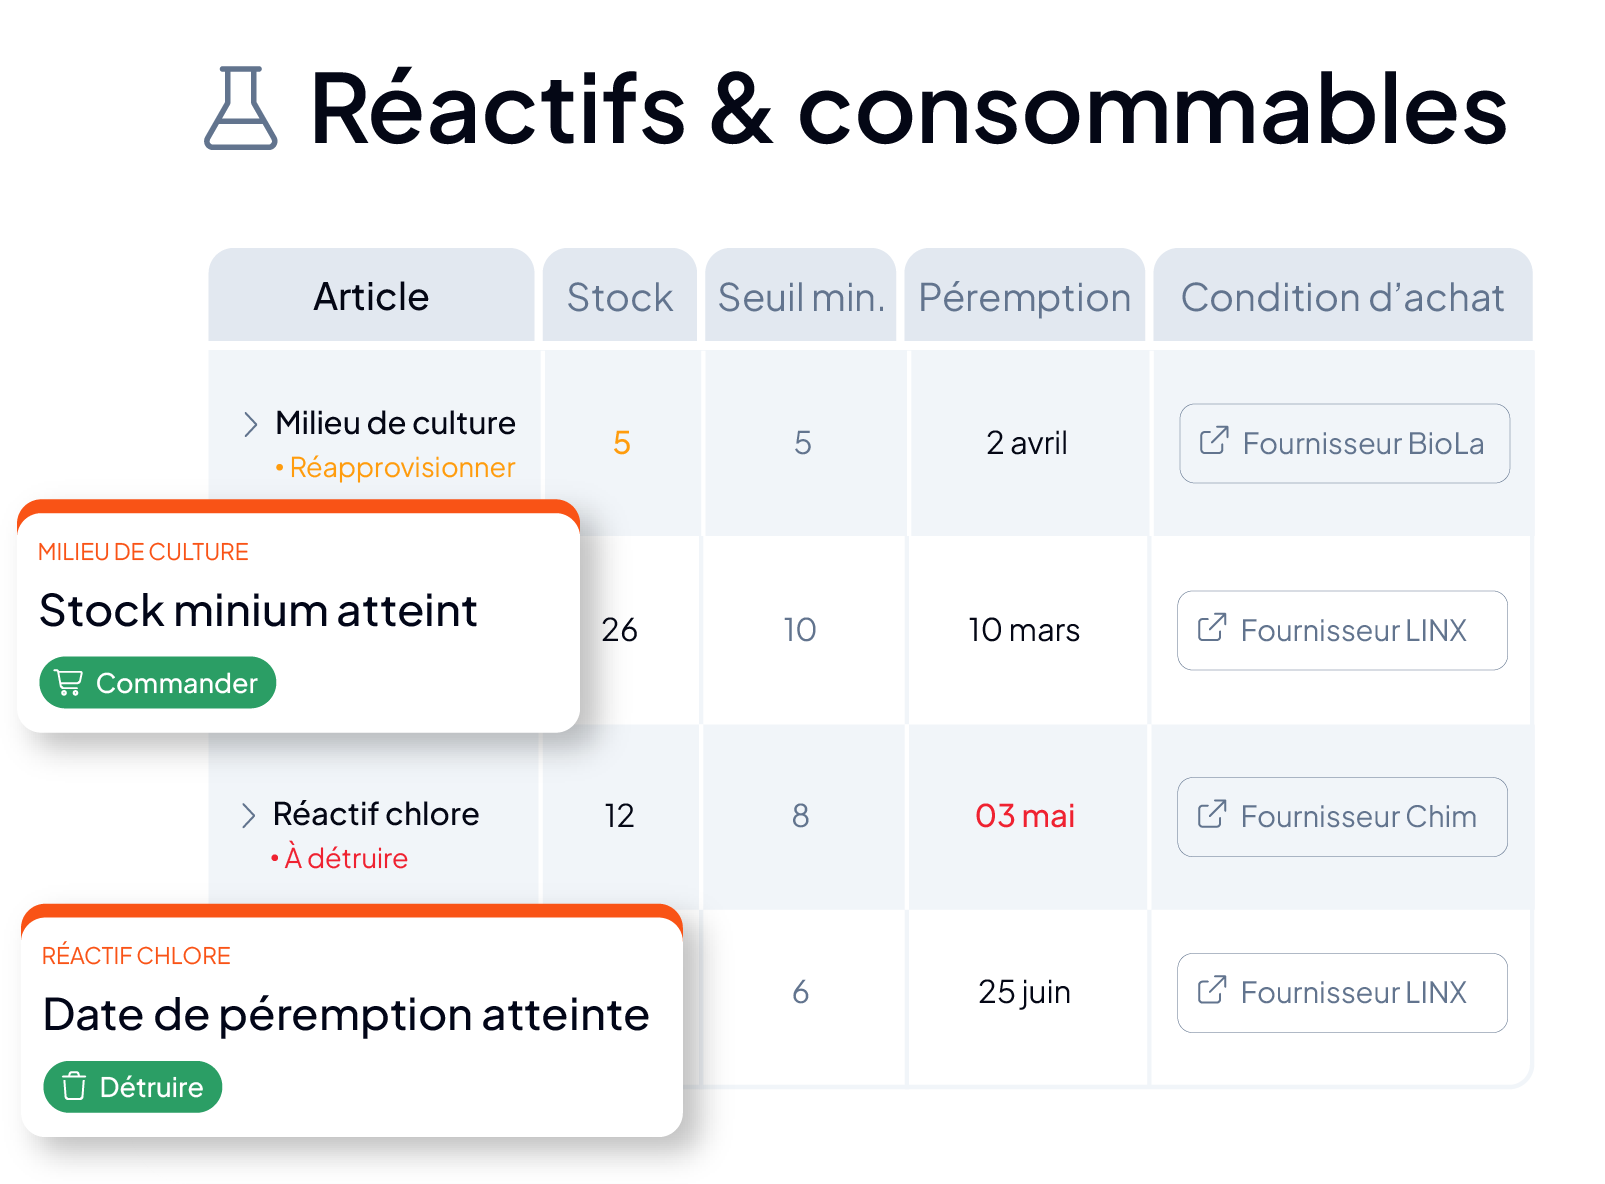Open the Fournisseur BioLa link button

(1345, 443)
